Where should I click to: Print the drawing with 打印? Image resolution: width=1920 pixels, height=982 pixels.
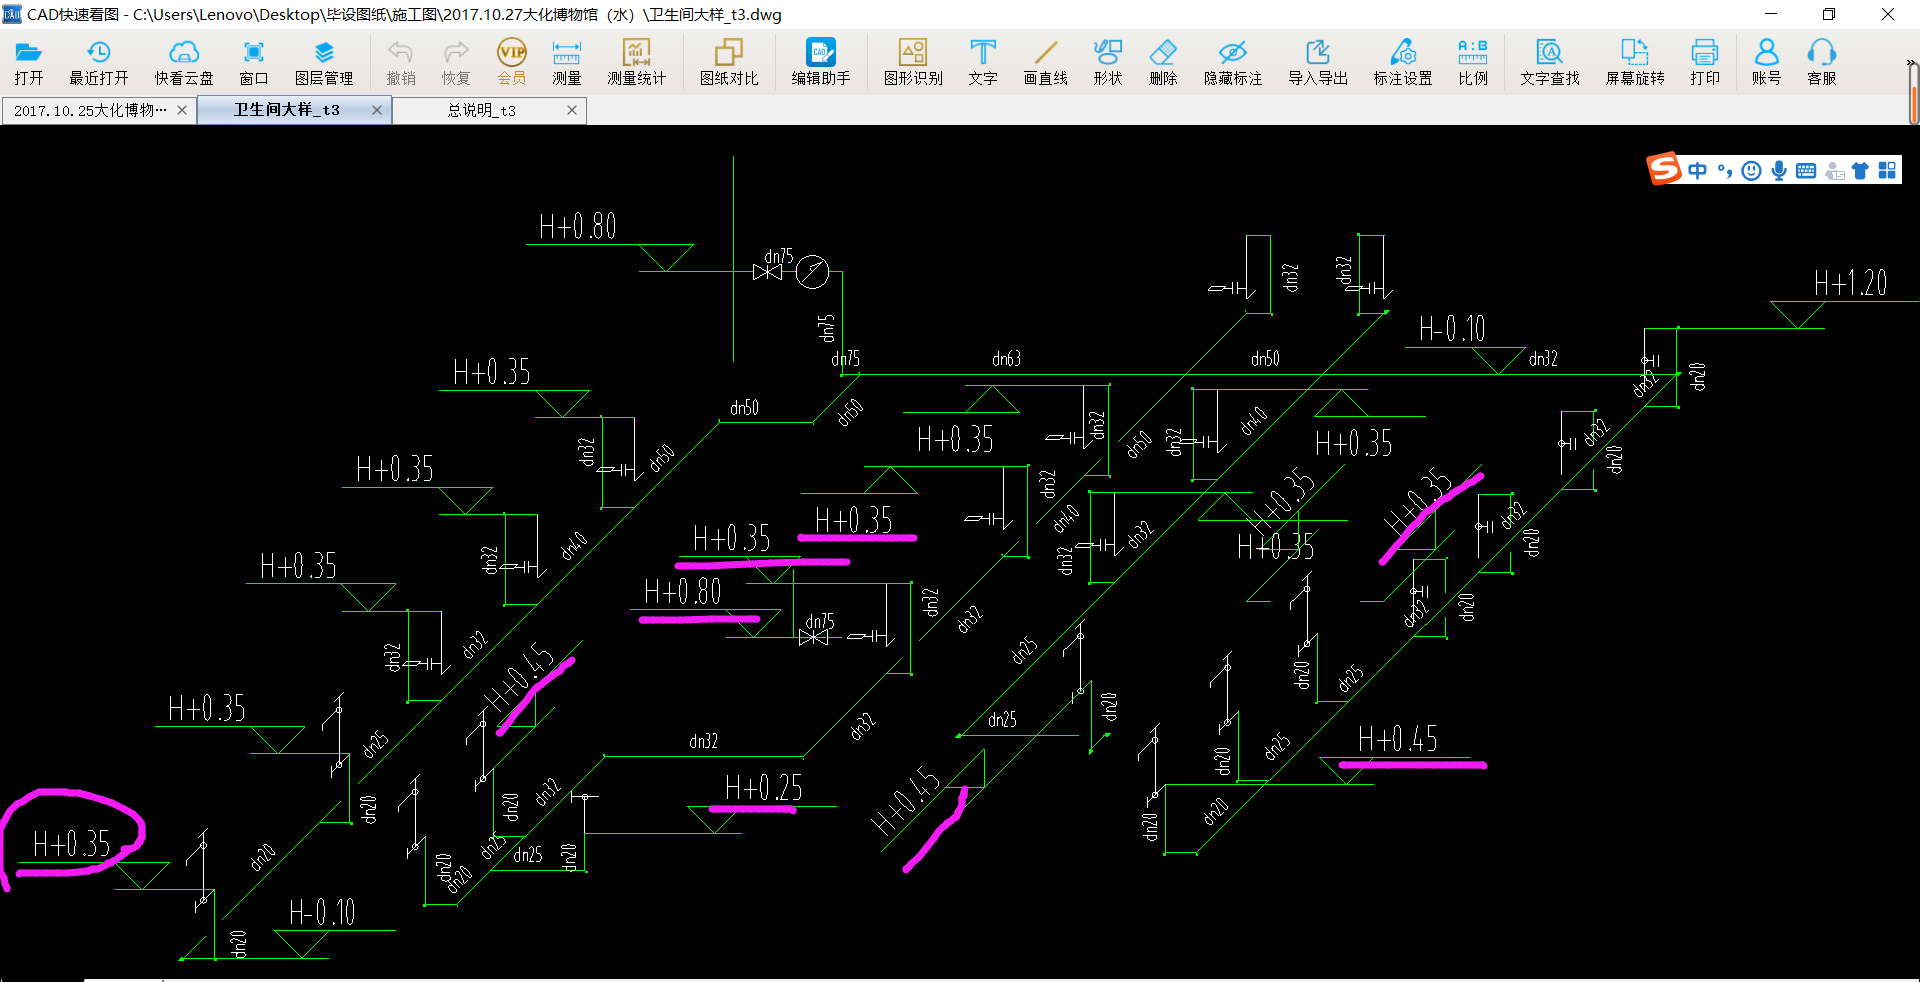pyautogui.click(x=1705, y=62)
